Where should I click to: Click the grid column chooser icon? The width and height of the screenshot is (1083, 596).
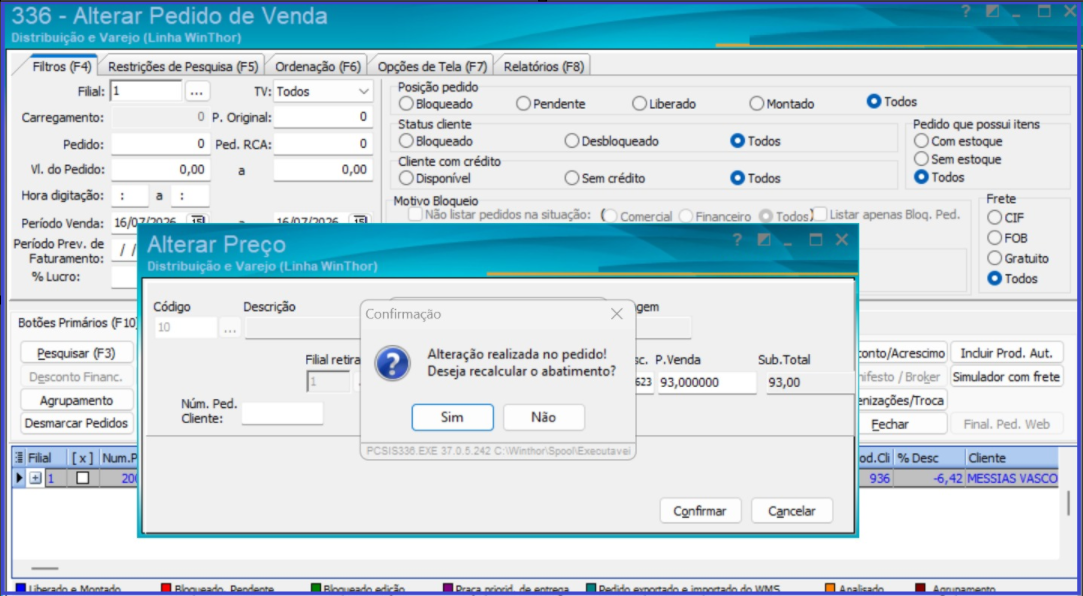19,457
